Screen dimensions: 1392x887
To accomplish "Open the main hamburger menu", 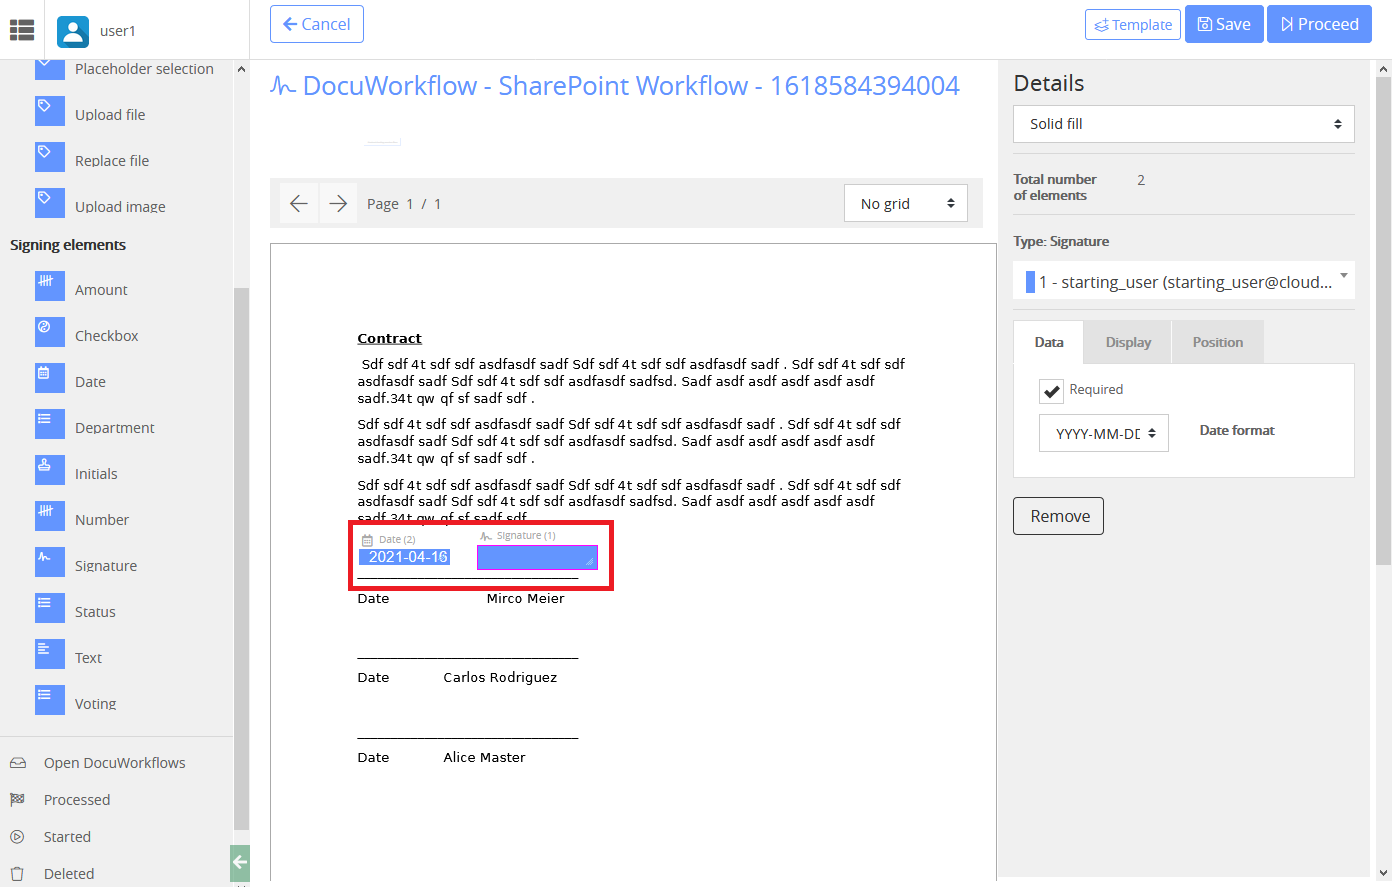I will click(21, 29).
